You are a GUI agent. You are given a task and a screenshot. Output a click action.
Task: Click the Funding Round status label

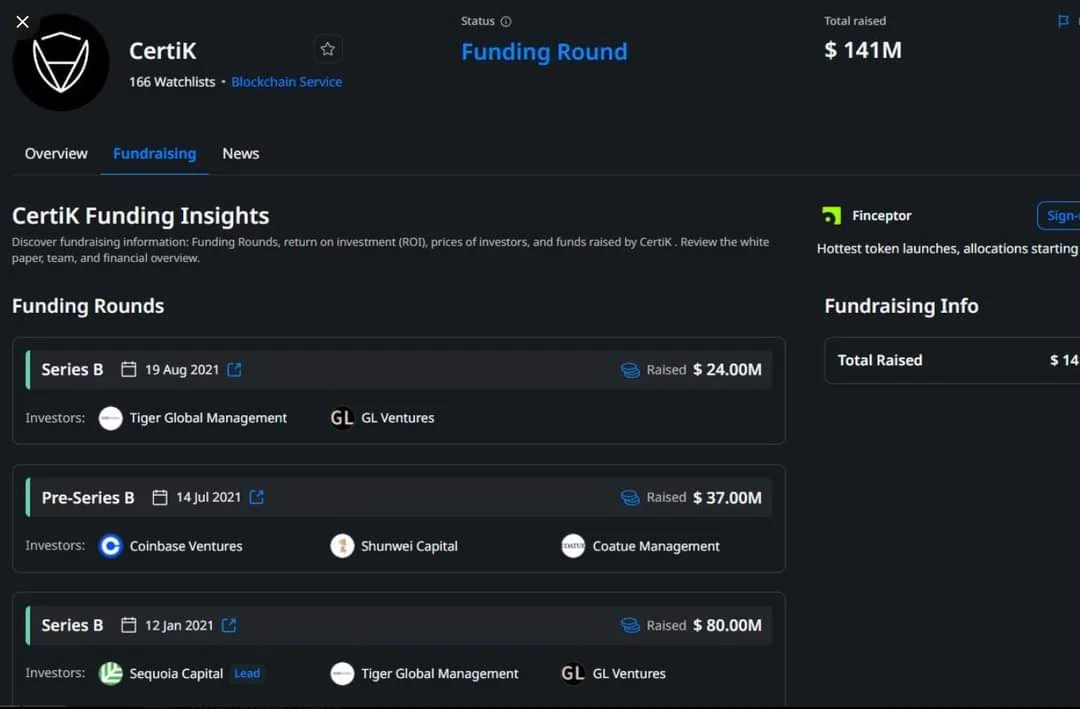[544, 52]
